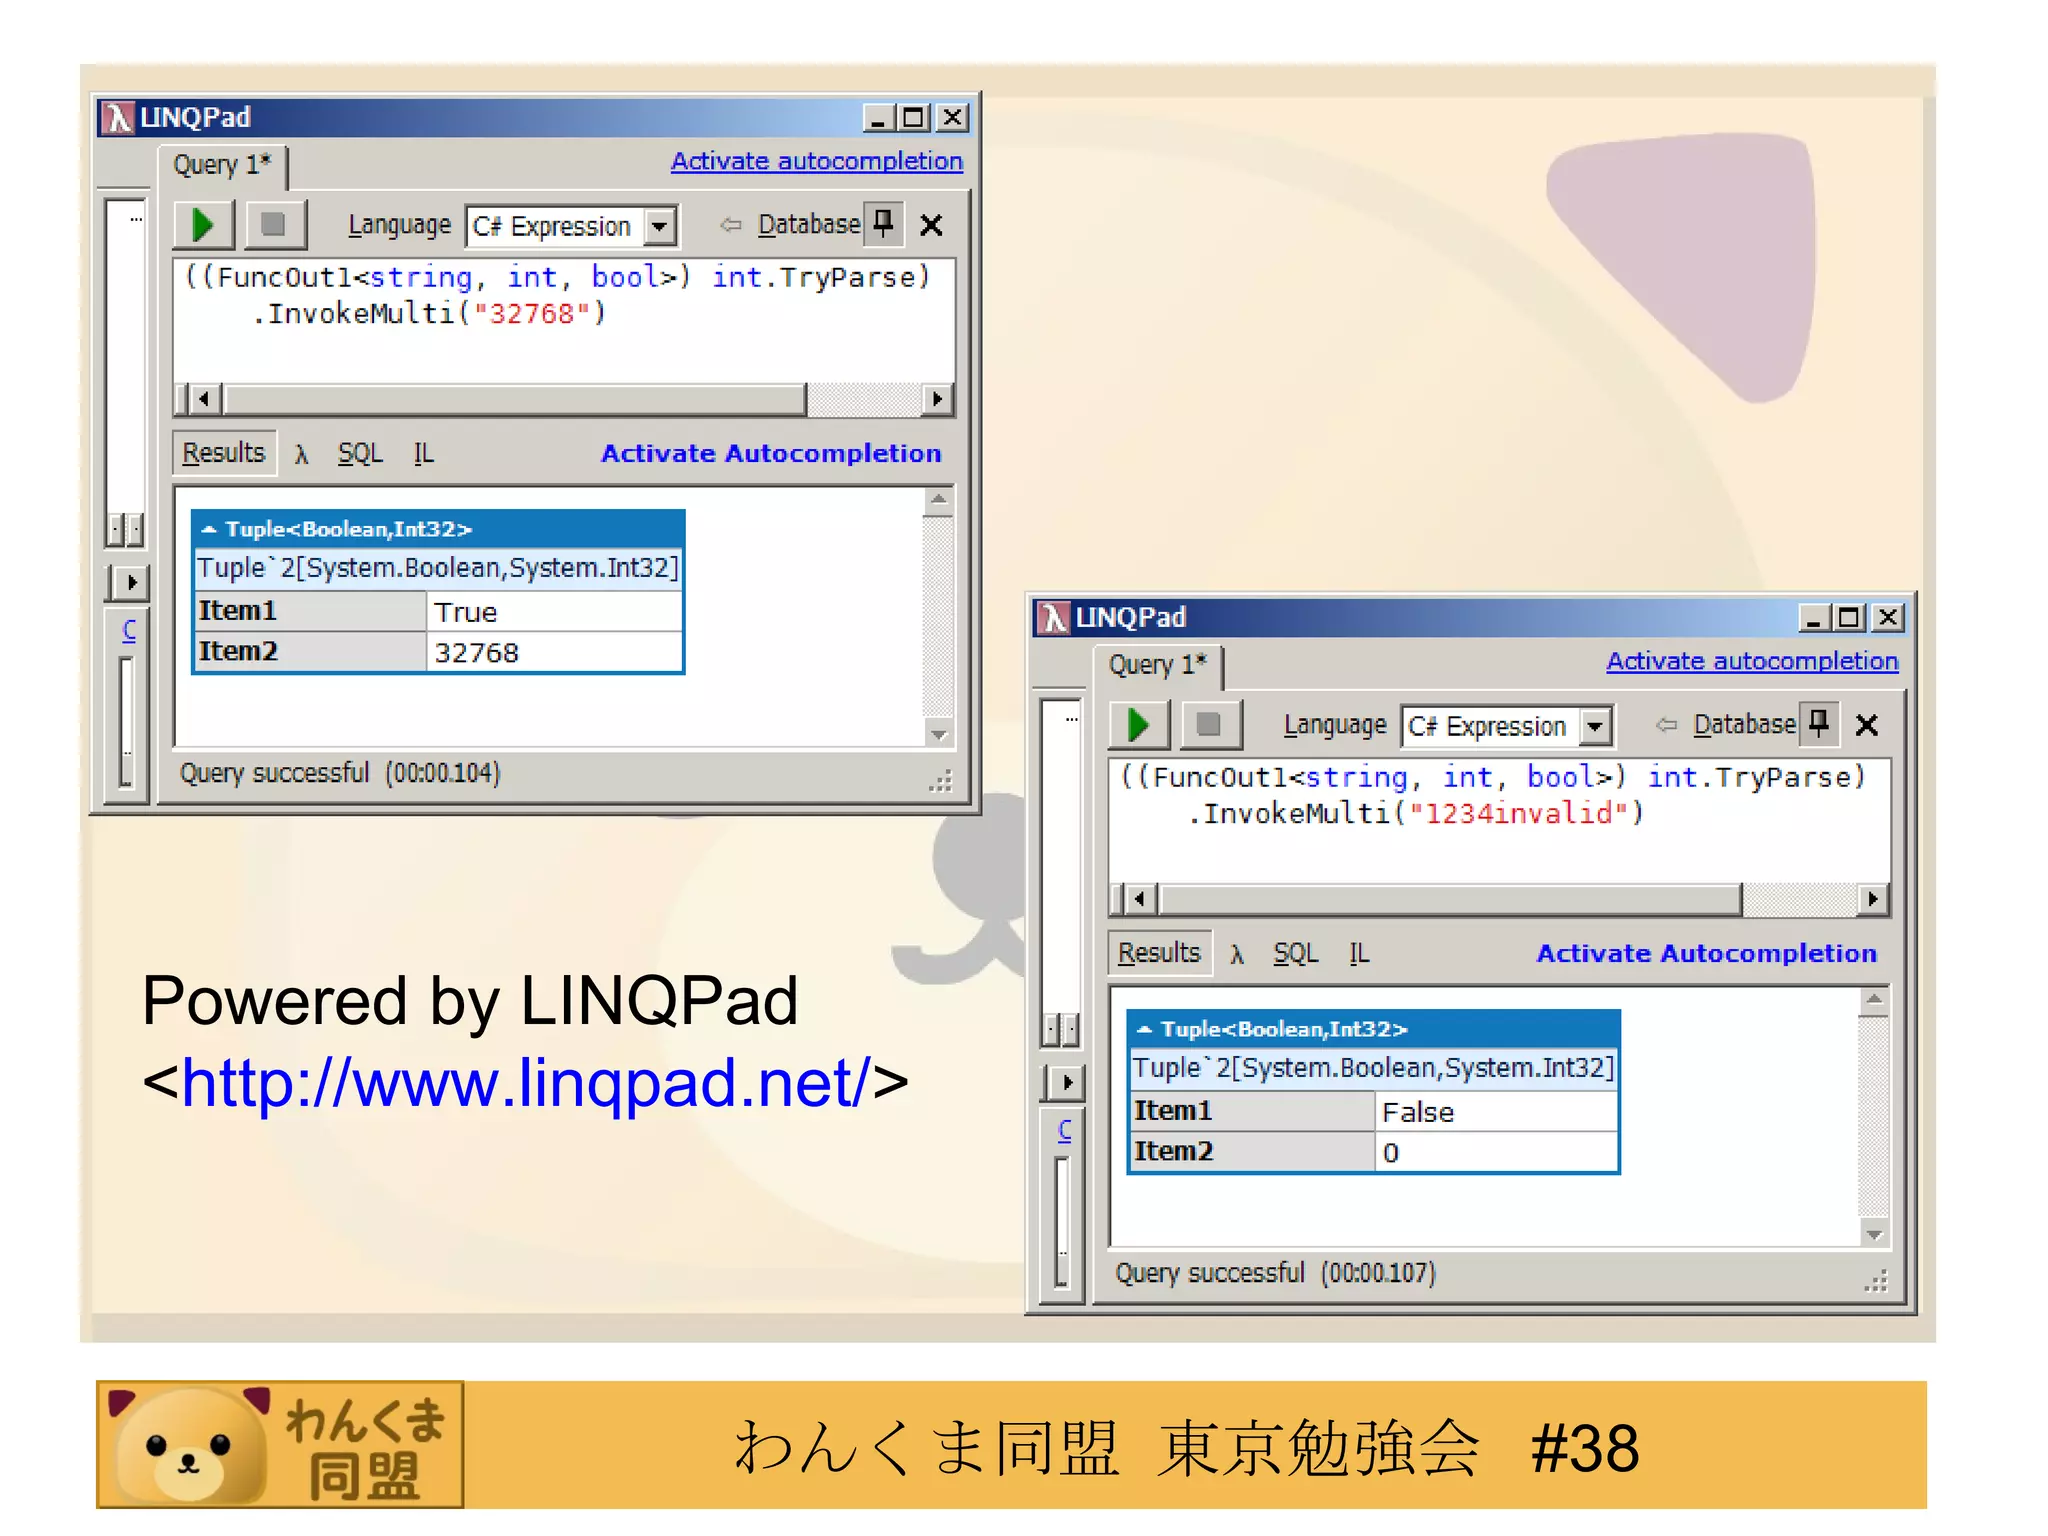Click side-panel 'C' link in lower-right window
Screen dimensions: 2048x1536
[1065, 1130]
